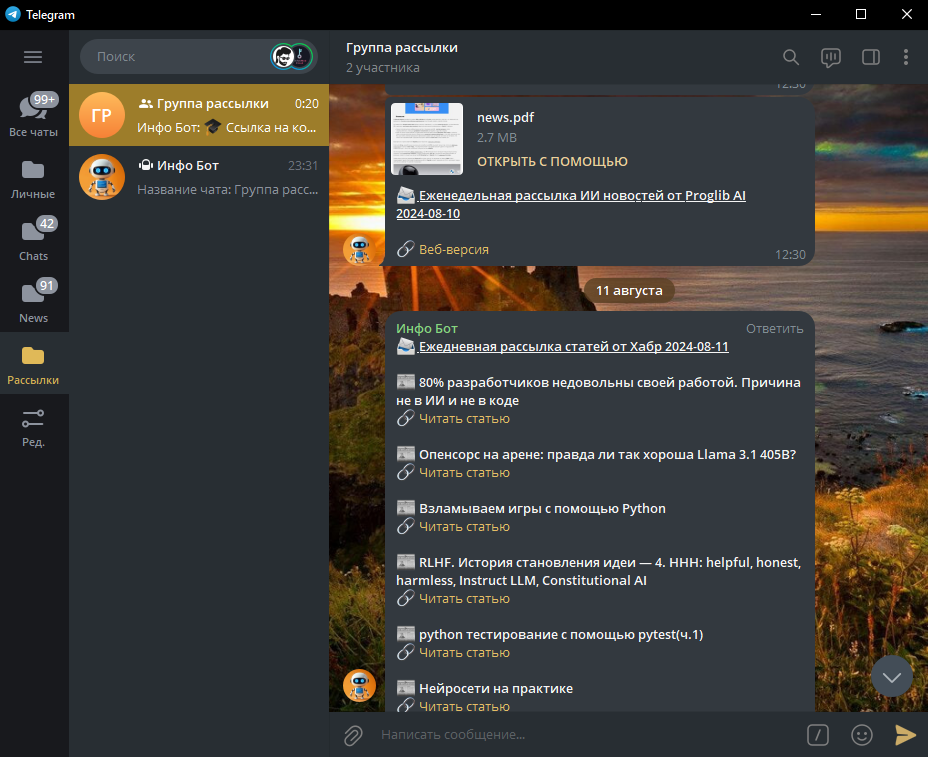Open the Группа рассылки chat in list
The width and height of the screenshot is (928, 757).
(199, 115)
